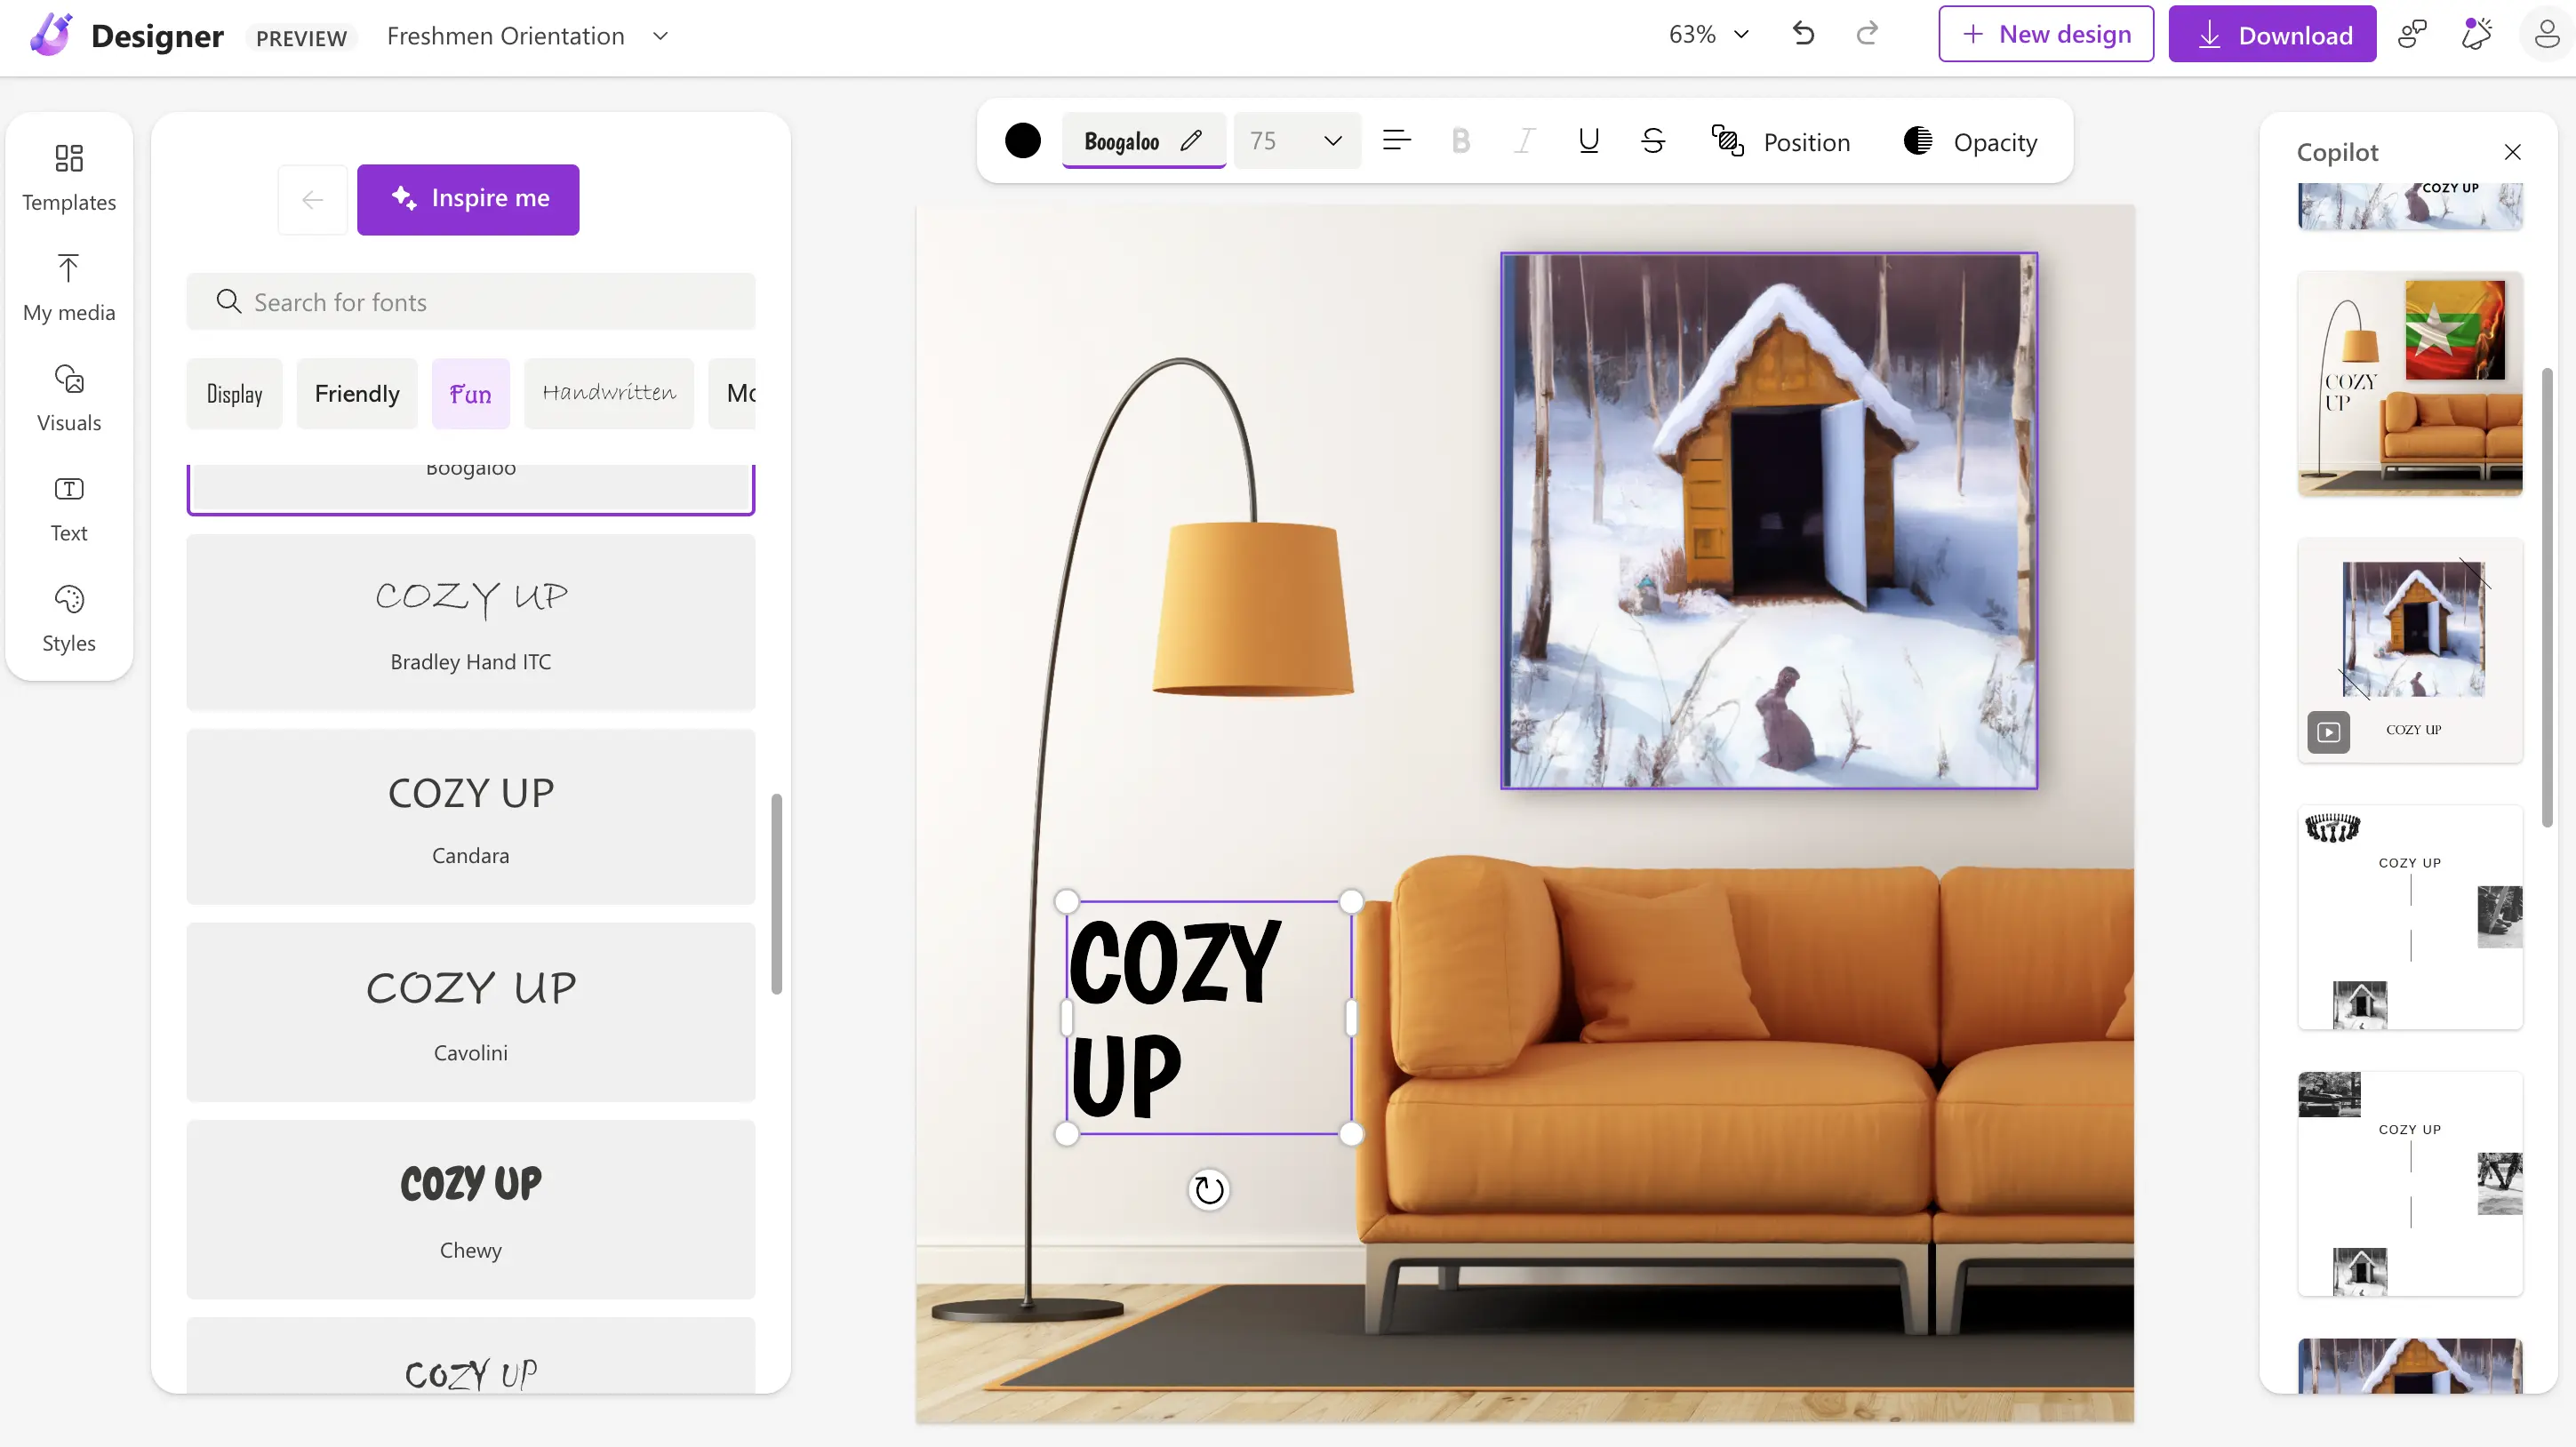Screen dimensions: 2576x1447
Task: Open the Visuals panel
Action: pos(69,397)
